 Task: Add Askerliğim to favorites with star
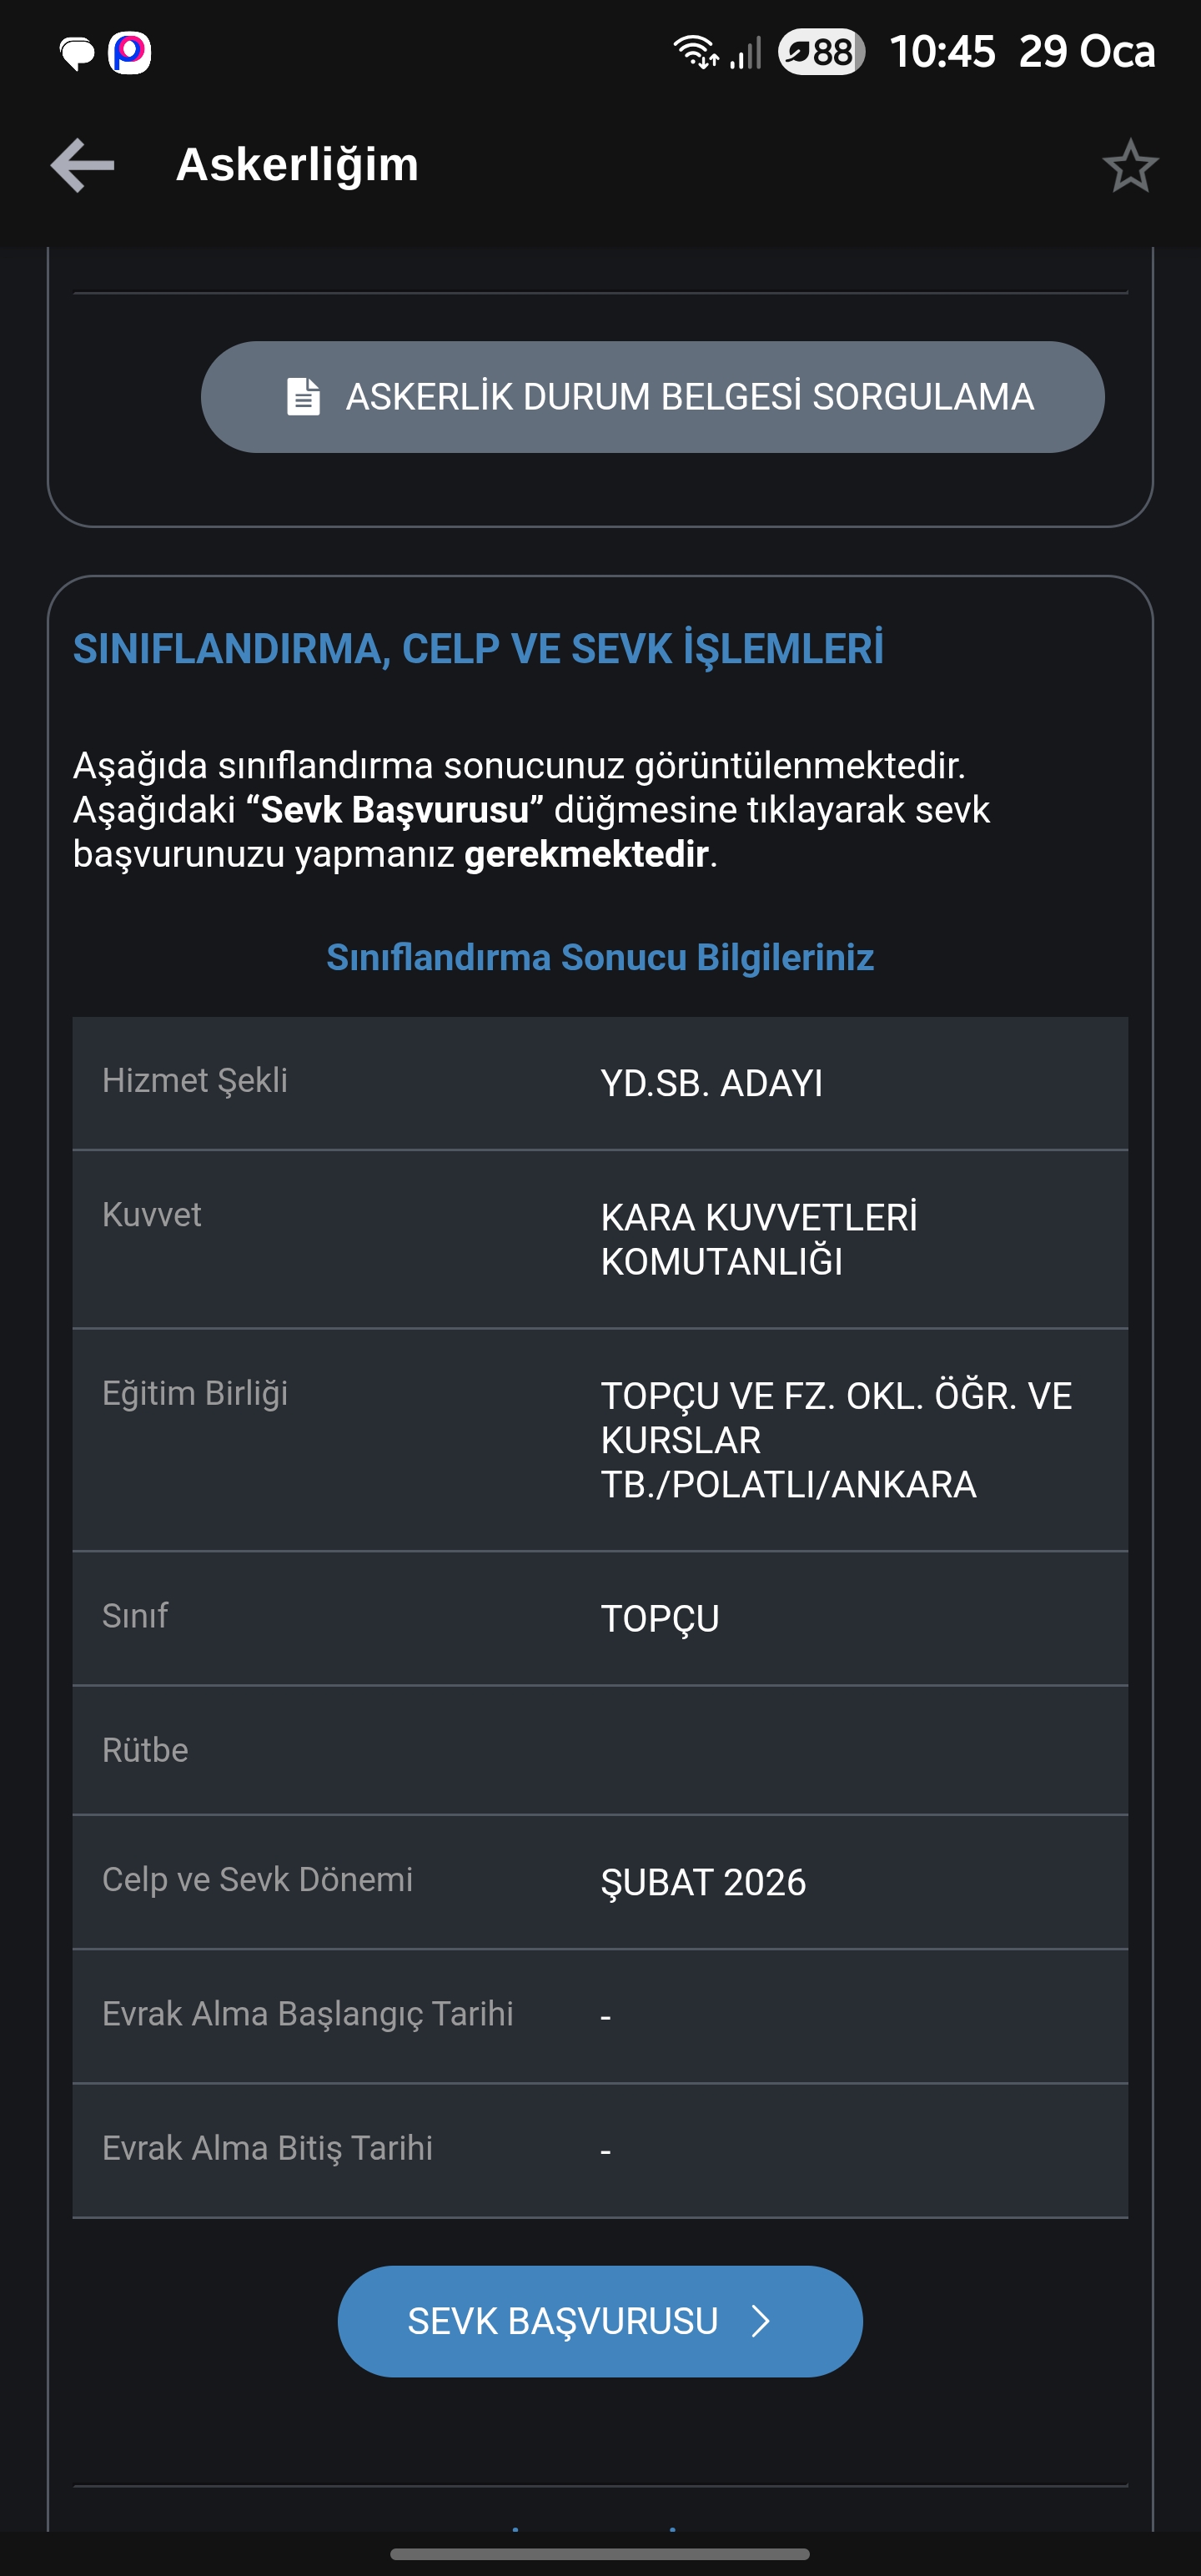click(1130, 166)
